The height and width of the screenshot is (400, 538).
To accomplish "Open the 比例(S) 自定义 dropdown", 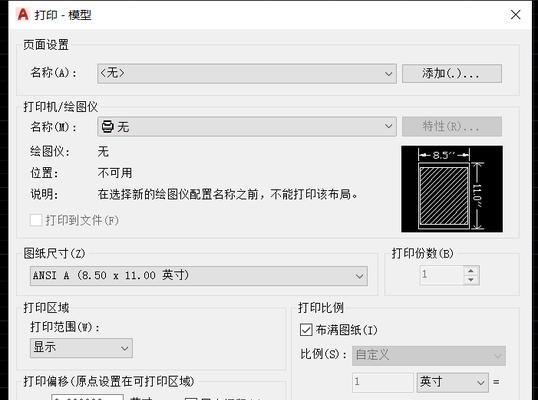I will pos(429,356).
